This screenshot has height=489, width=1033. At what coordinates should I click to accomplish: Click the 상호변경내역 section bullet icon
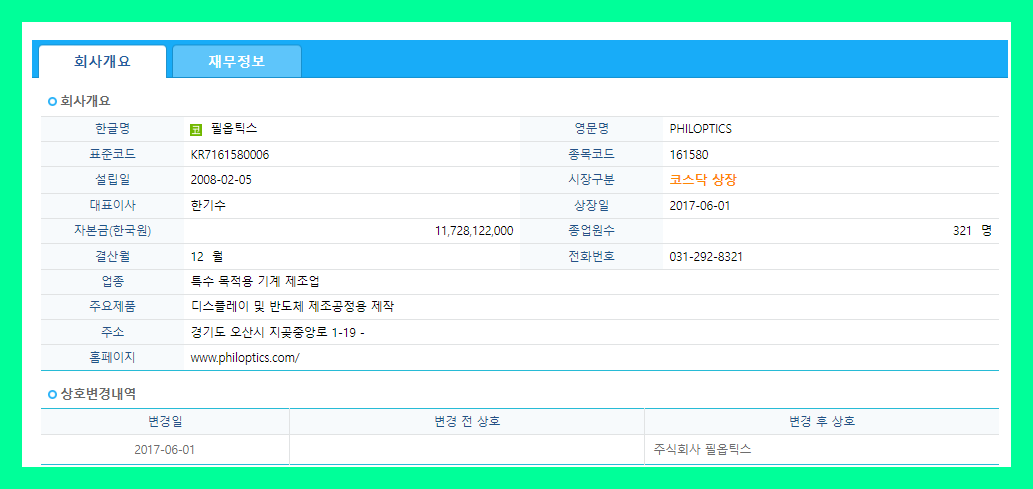[53, 395]
